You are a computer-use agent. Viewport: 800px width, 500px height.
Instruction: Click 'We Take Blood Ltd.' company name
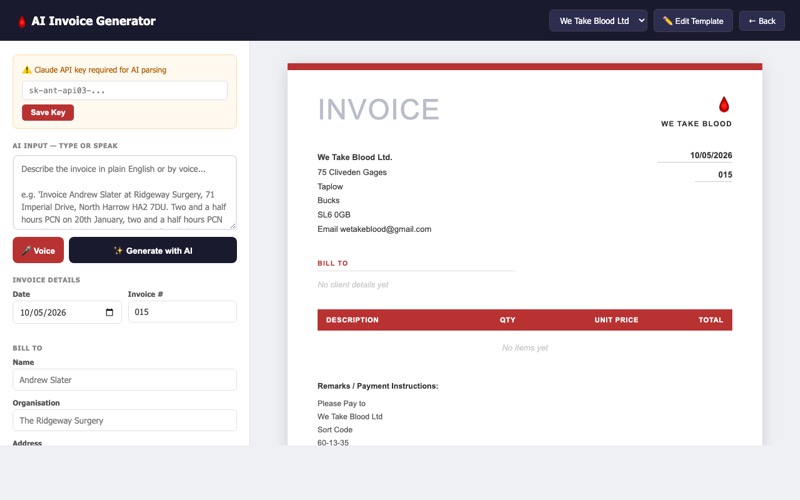355,157
